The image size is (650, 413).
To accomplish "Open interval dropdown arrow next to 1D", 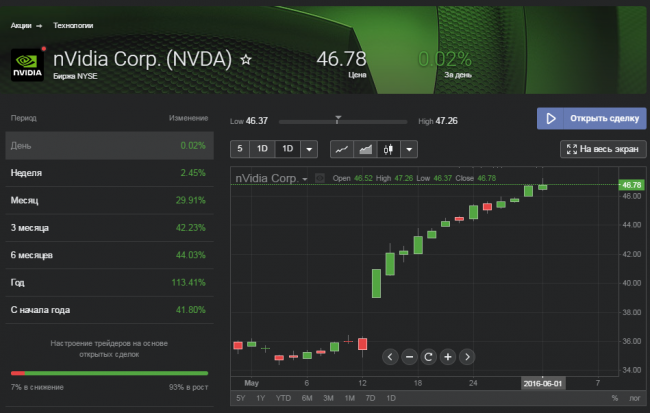I will [309, 149].
